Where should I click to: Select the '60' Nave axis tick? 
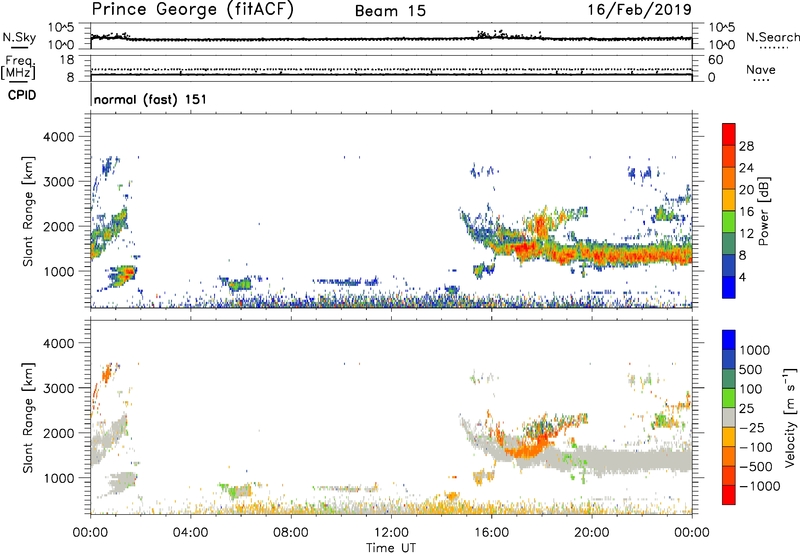716,60
